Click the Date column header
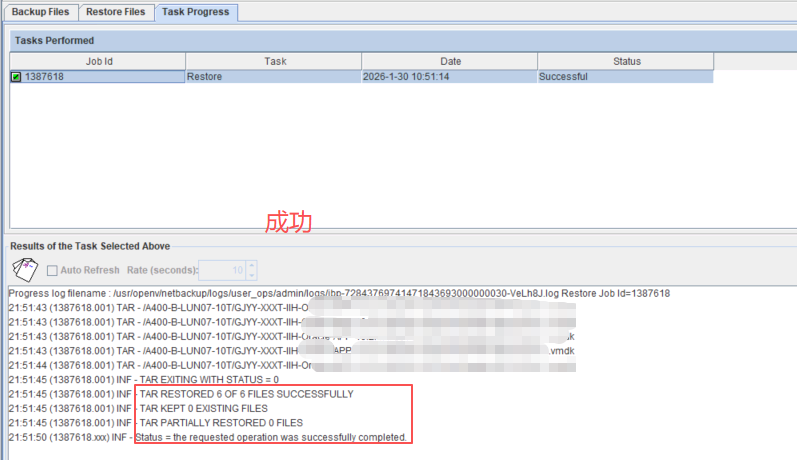Screen dimensions: 797x460 (449, 61)
